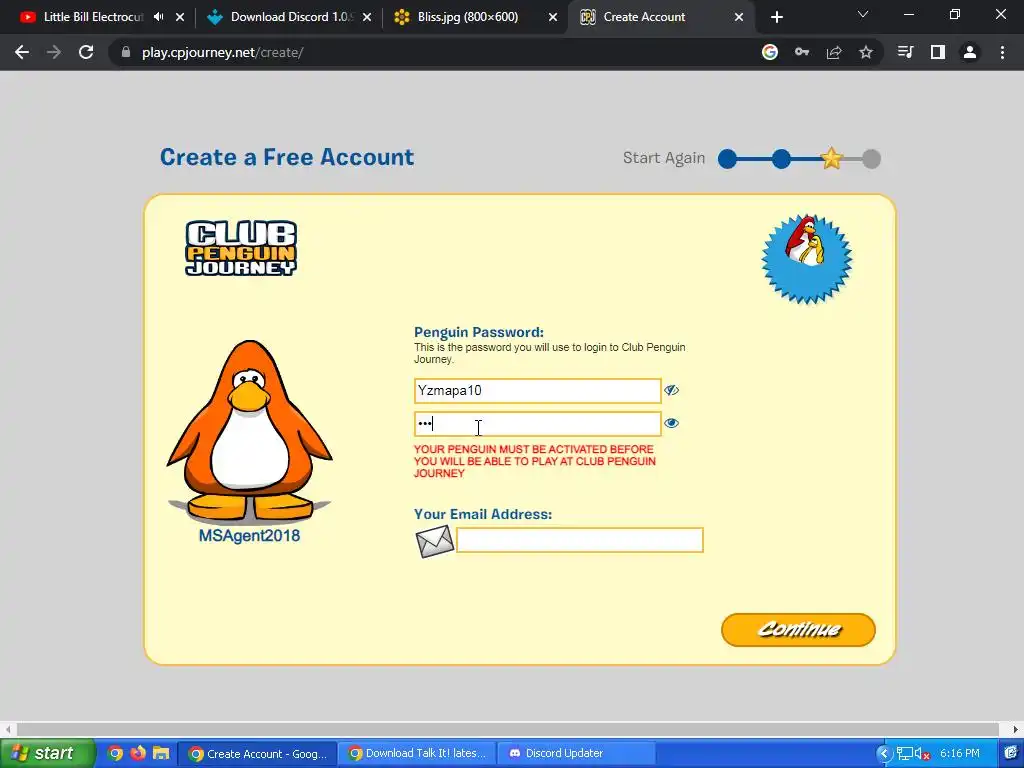Click the address bar URL
This screenshot has width=1024, height=768.
[x=222, y=52]
